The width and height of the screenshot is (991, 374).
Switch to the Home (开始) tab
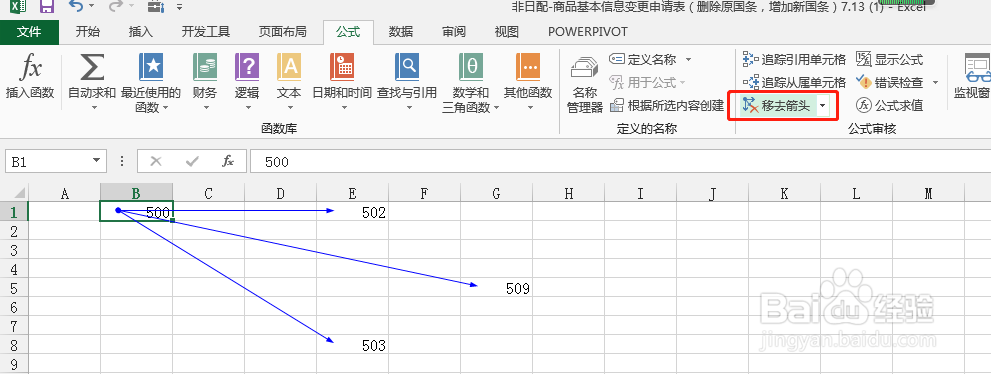pyautogui.click(x=87, y=32)
